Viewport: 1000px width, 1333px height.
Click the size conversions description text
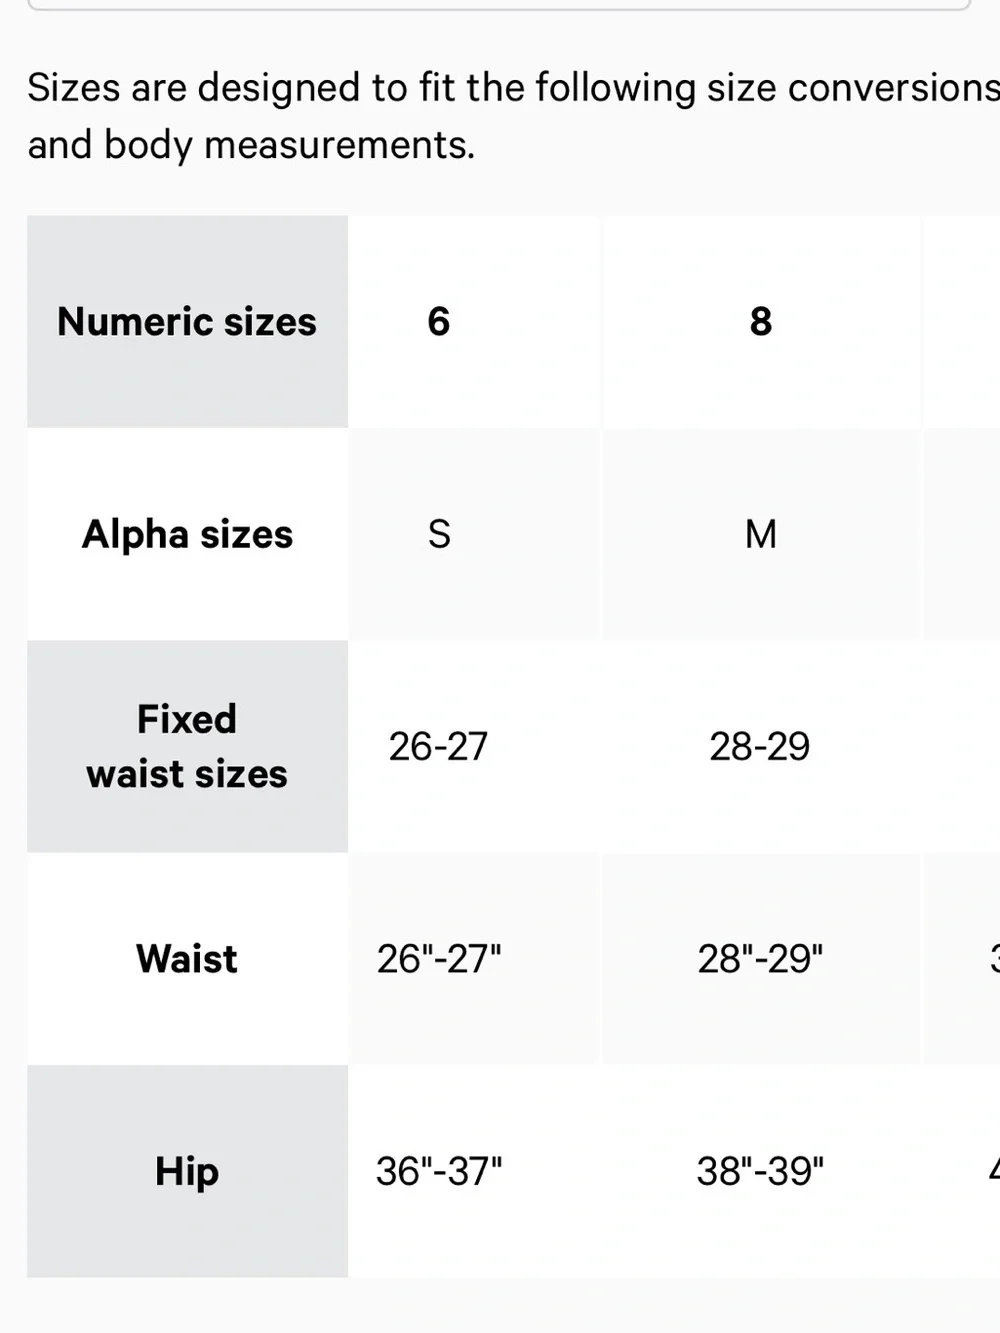point(513,116)
